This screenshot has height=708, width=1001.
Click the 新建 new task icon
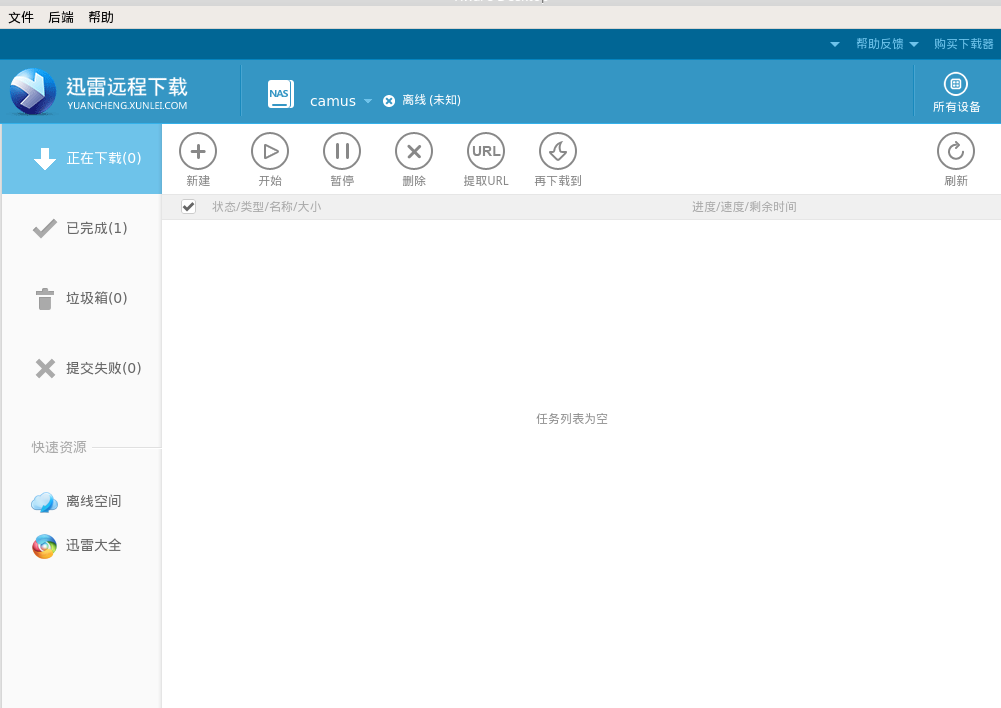198,151
